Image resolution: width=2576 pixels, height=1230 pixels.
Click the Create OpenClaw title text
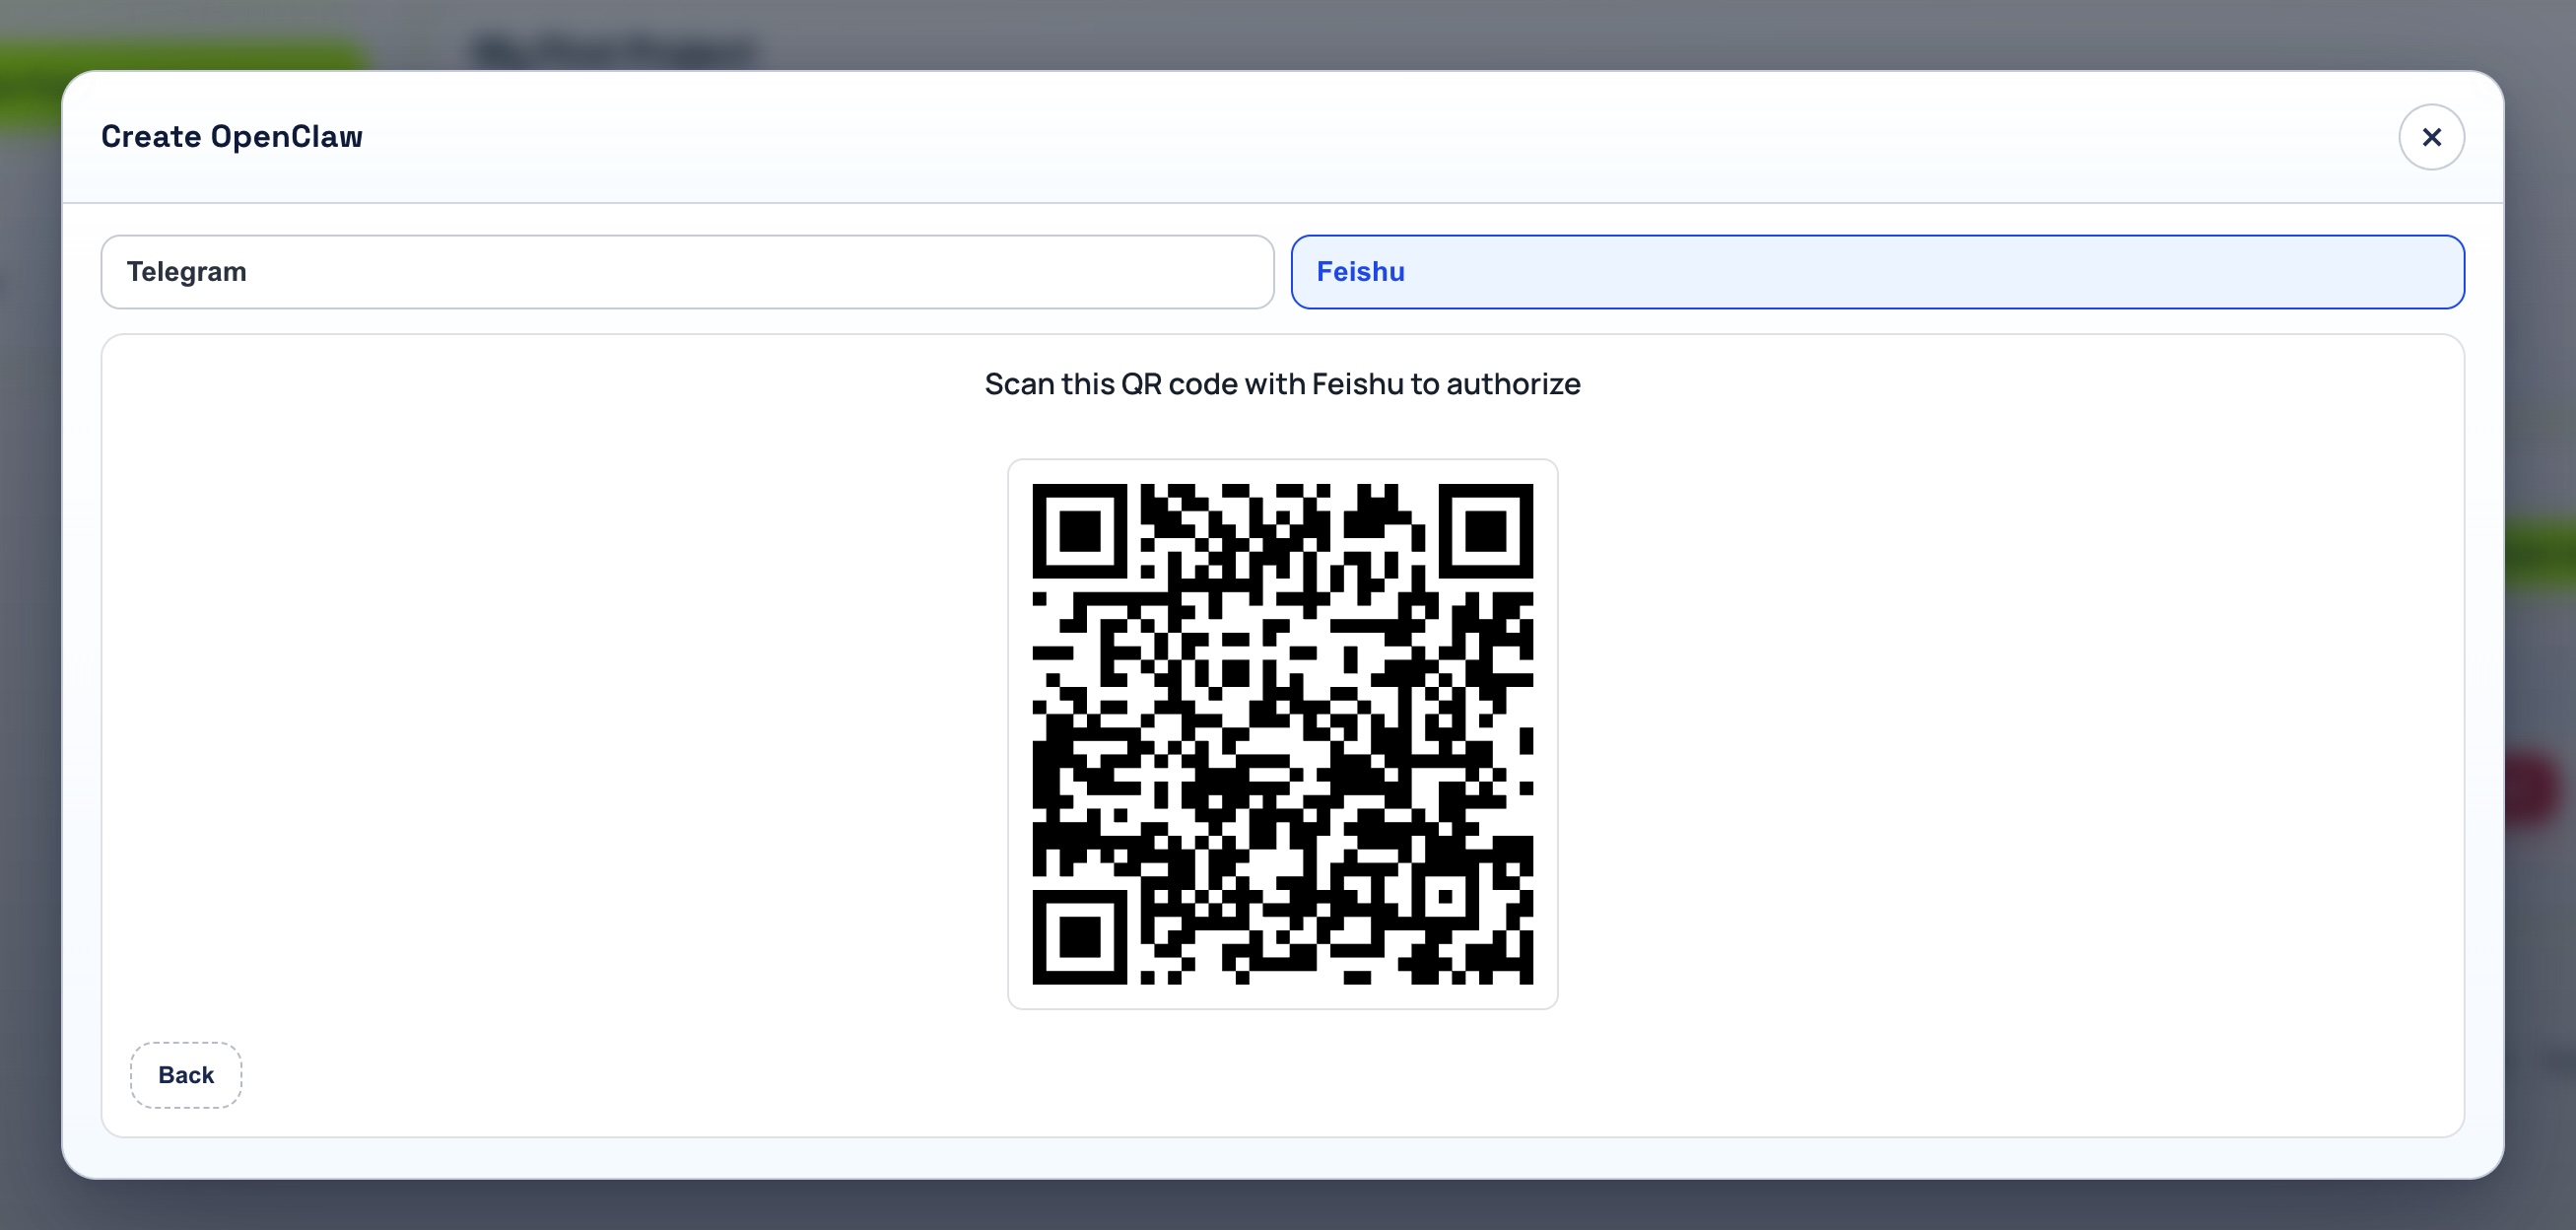(232, 137)
